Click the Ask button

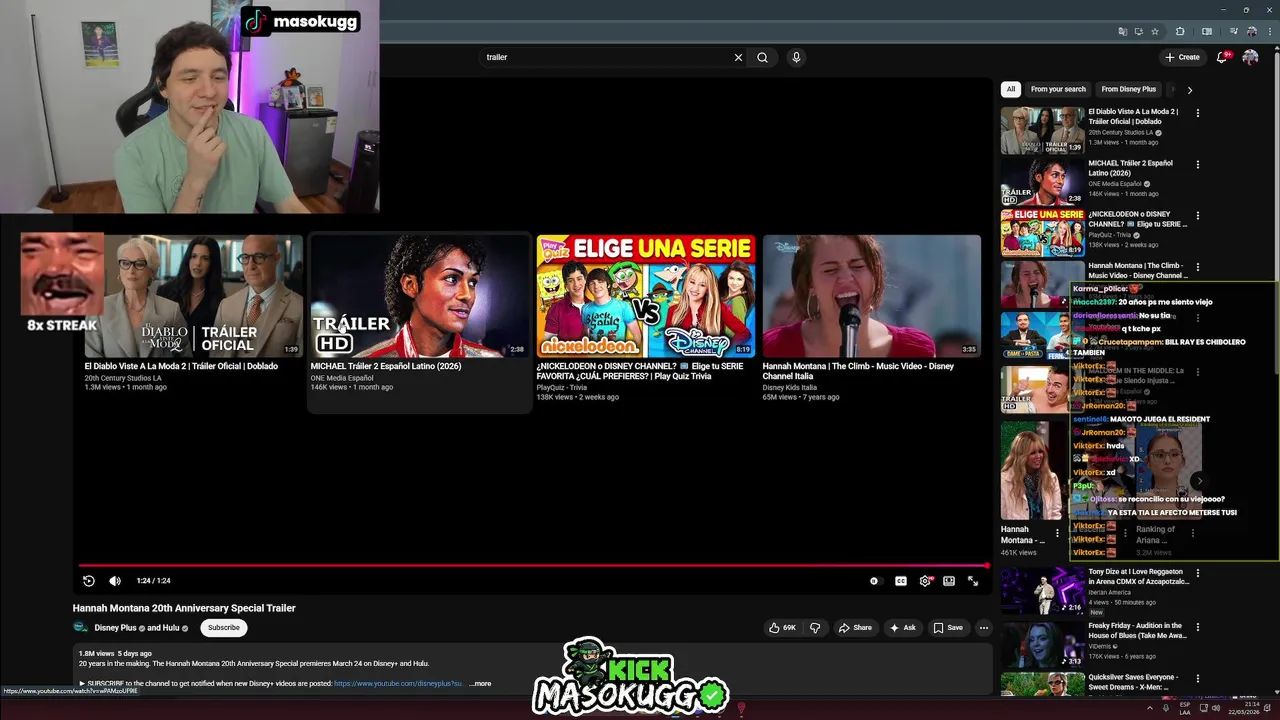[x=902, y=628]
